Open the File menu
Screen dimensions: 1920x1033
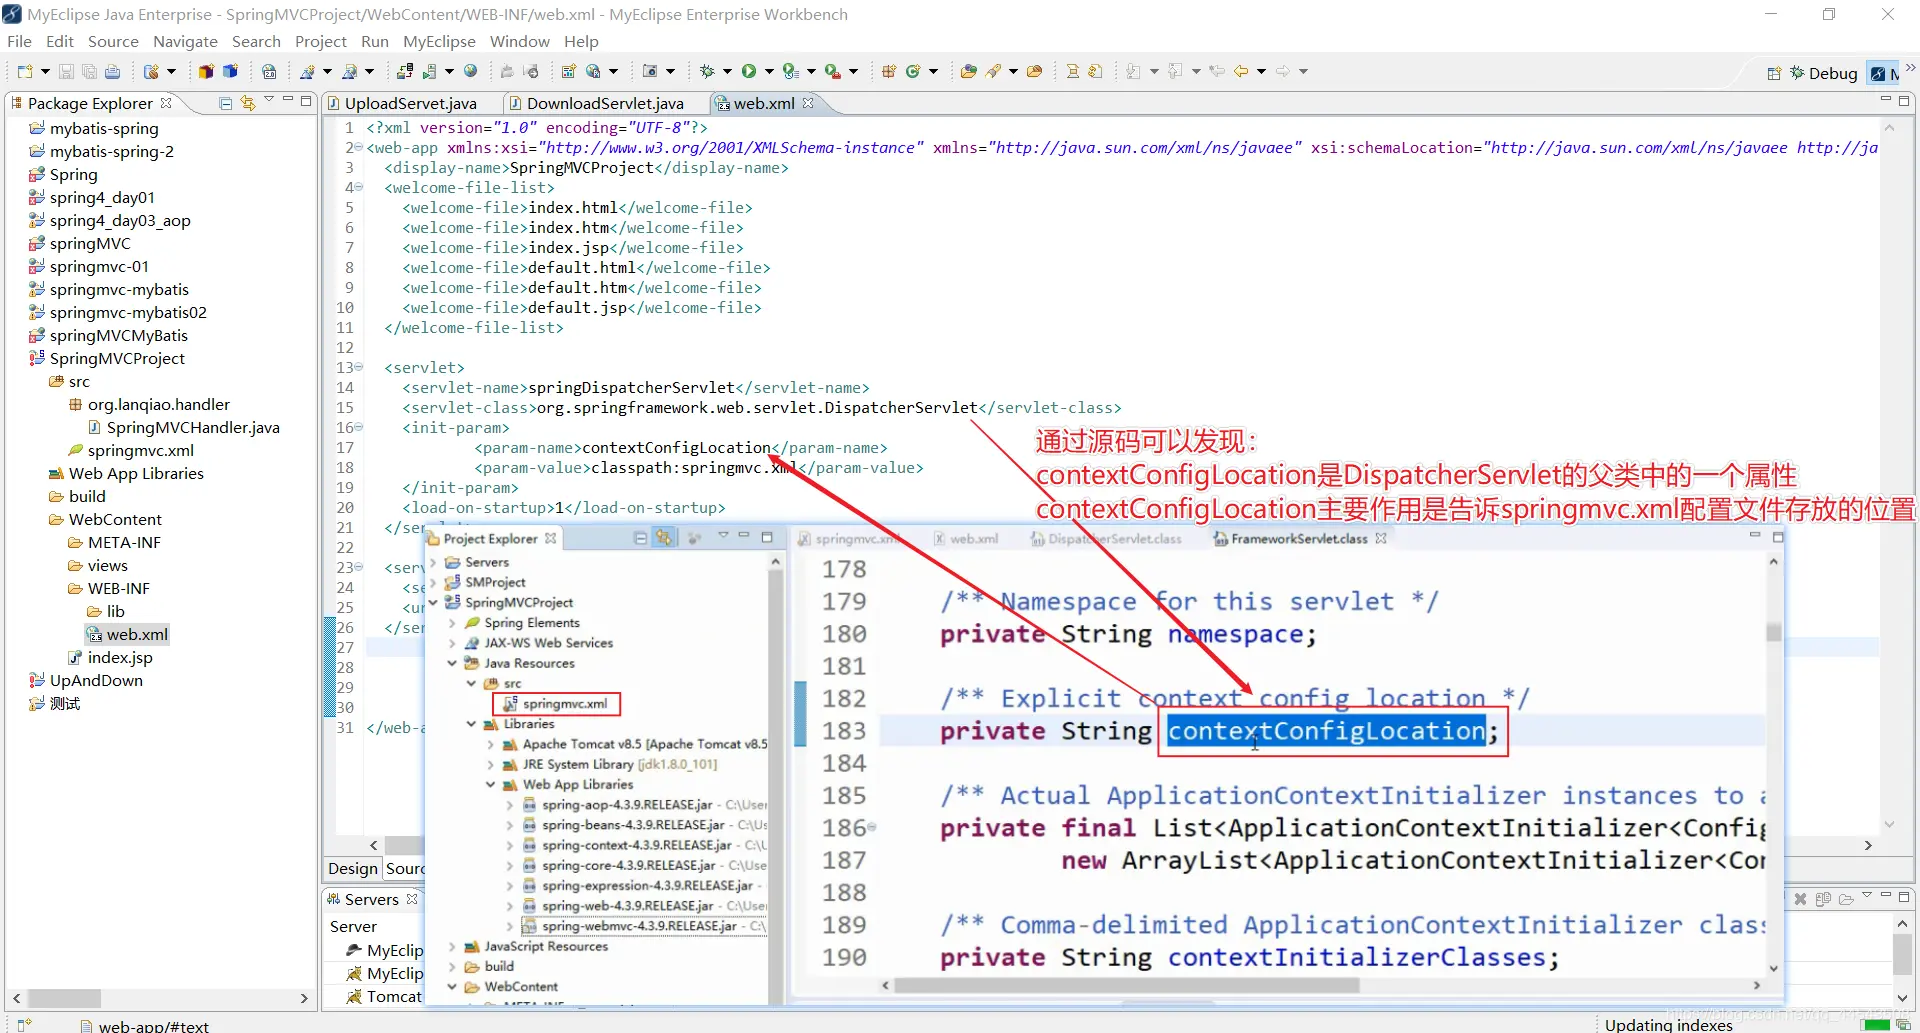(x=19, y=41)
